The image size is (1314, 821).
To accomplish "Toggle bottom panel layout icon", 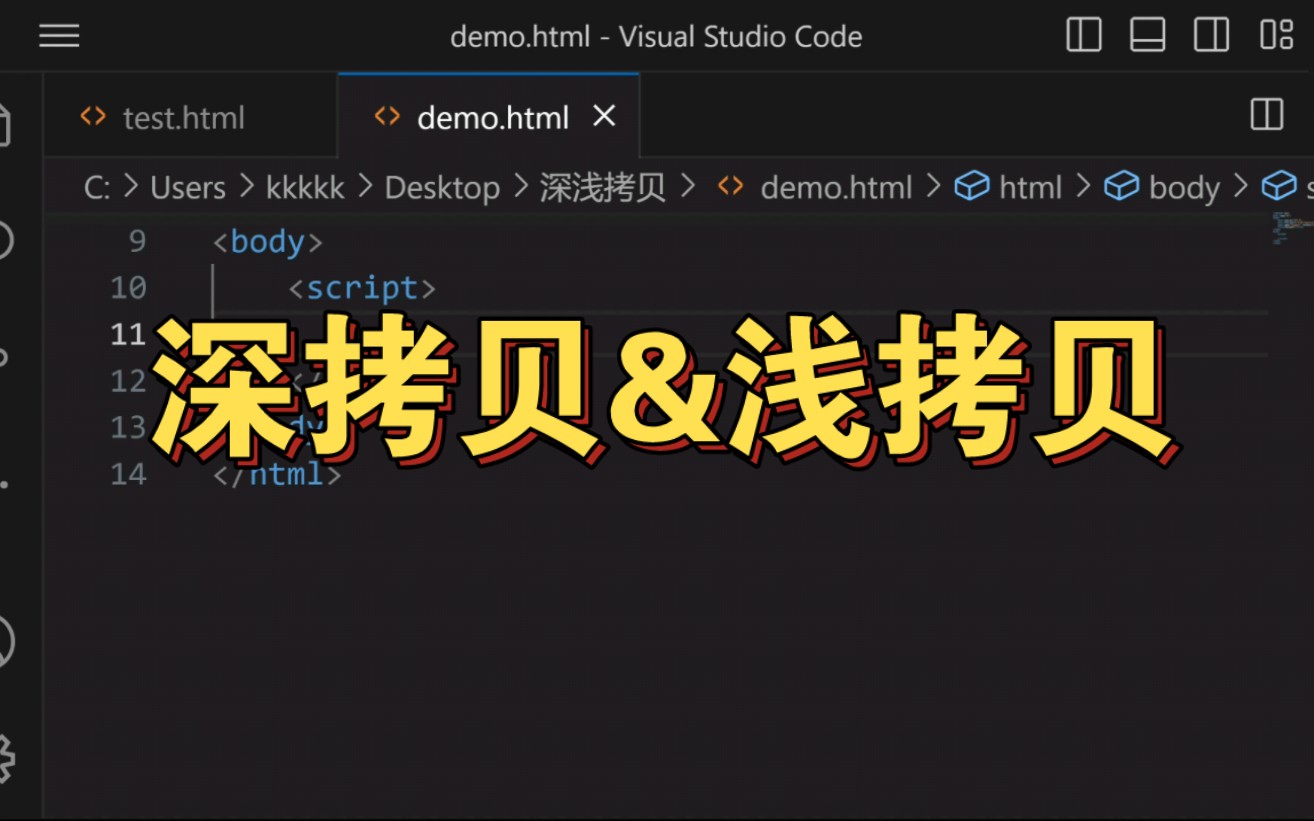I will click(x=1148, y=35).
